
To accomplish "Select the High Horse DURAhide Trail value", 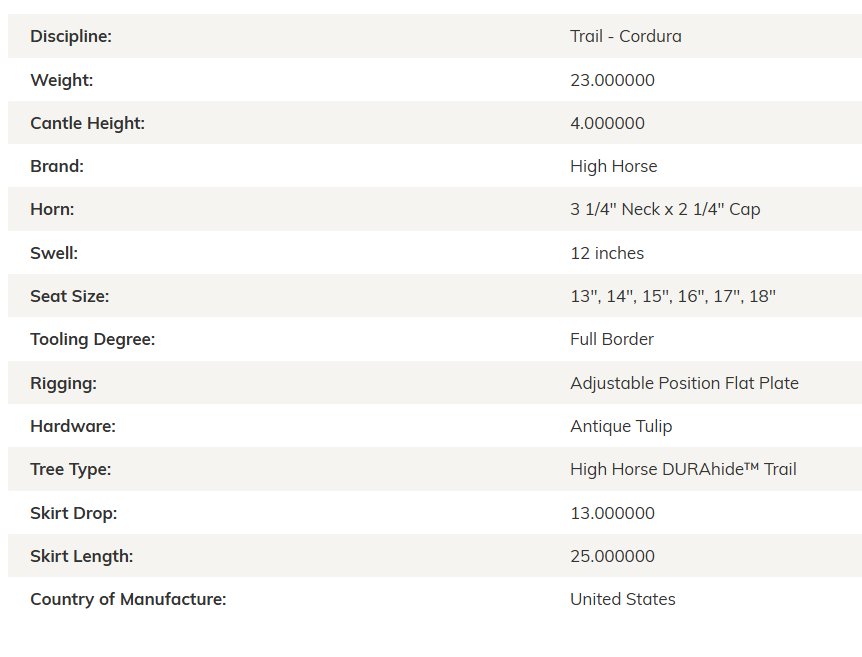I will pyautogui.click(x=683, y=470).
